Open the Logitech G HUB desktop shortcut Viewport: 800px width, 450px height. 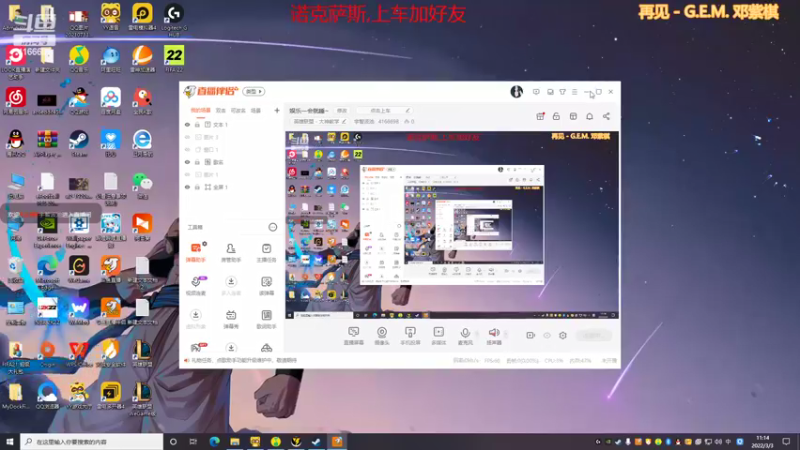173,19
